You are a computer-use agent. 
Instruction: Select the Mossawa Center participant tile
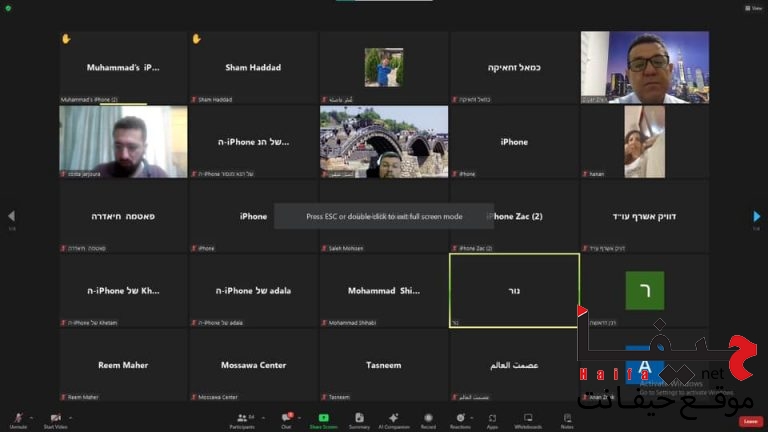253,365
